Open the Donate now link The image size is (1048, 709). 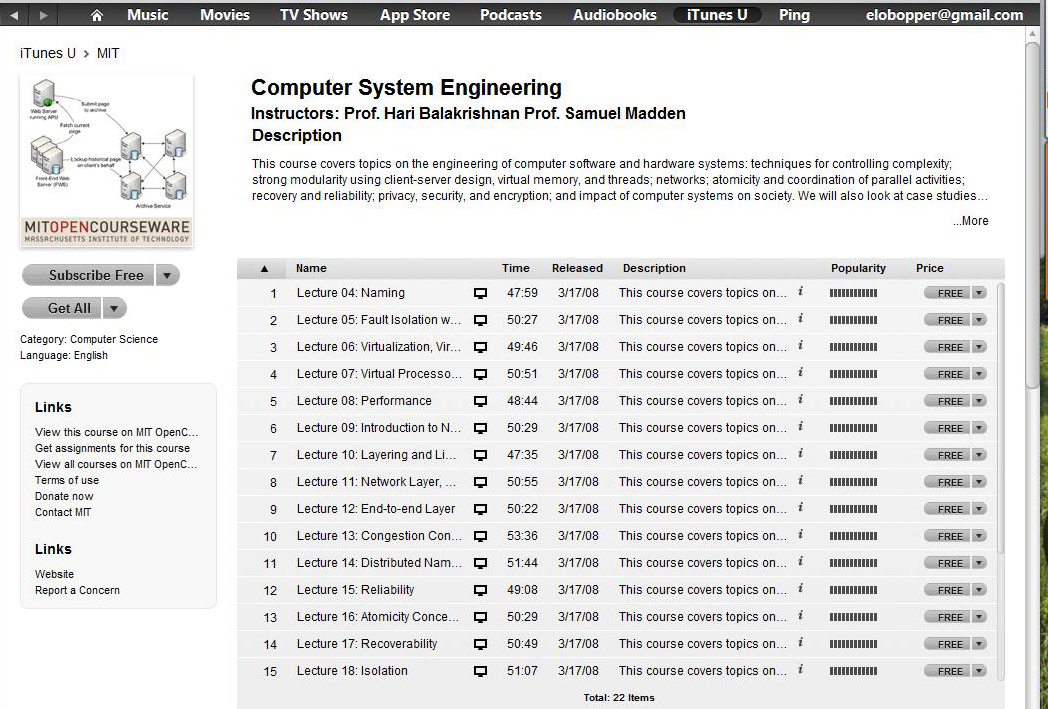point(64,496)
